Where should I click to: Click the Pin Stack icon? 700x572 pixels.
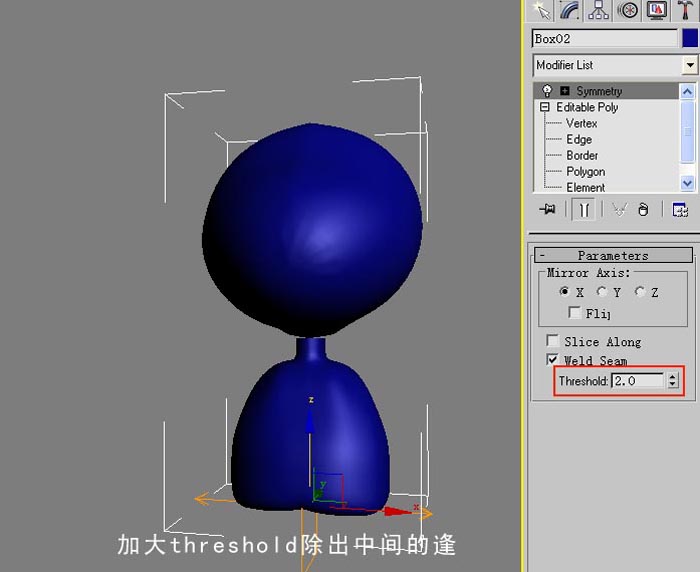547,209
